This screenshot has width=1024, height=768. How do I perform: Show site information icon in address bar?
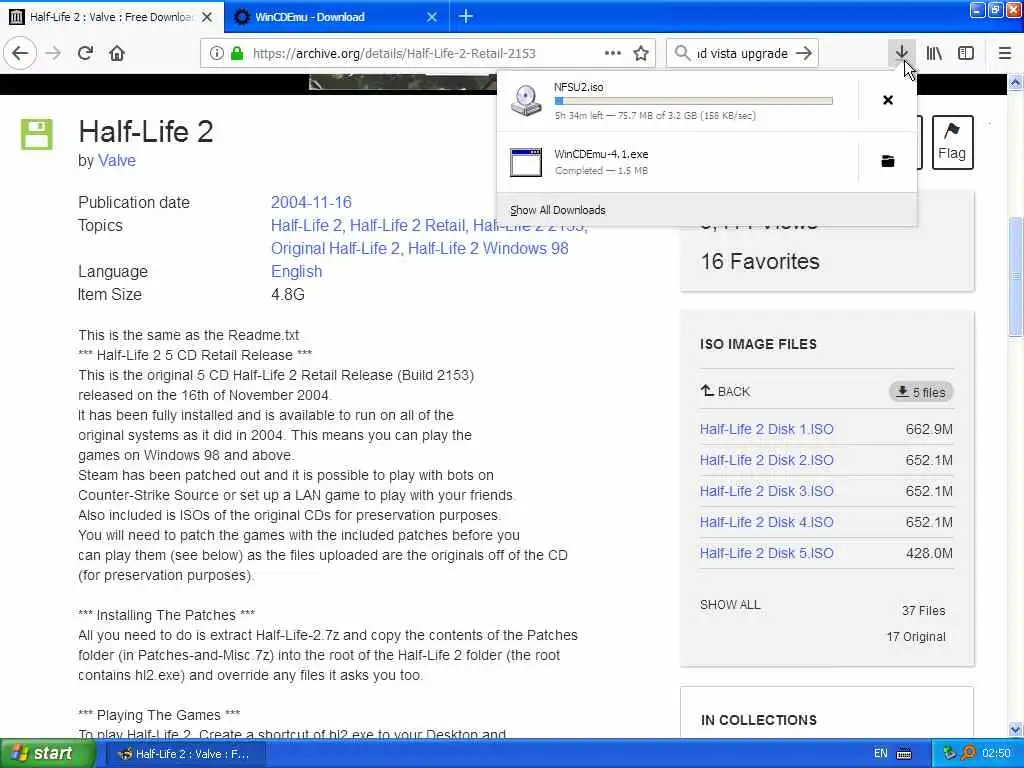click(216, 53)
